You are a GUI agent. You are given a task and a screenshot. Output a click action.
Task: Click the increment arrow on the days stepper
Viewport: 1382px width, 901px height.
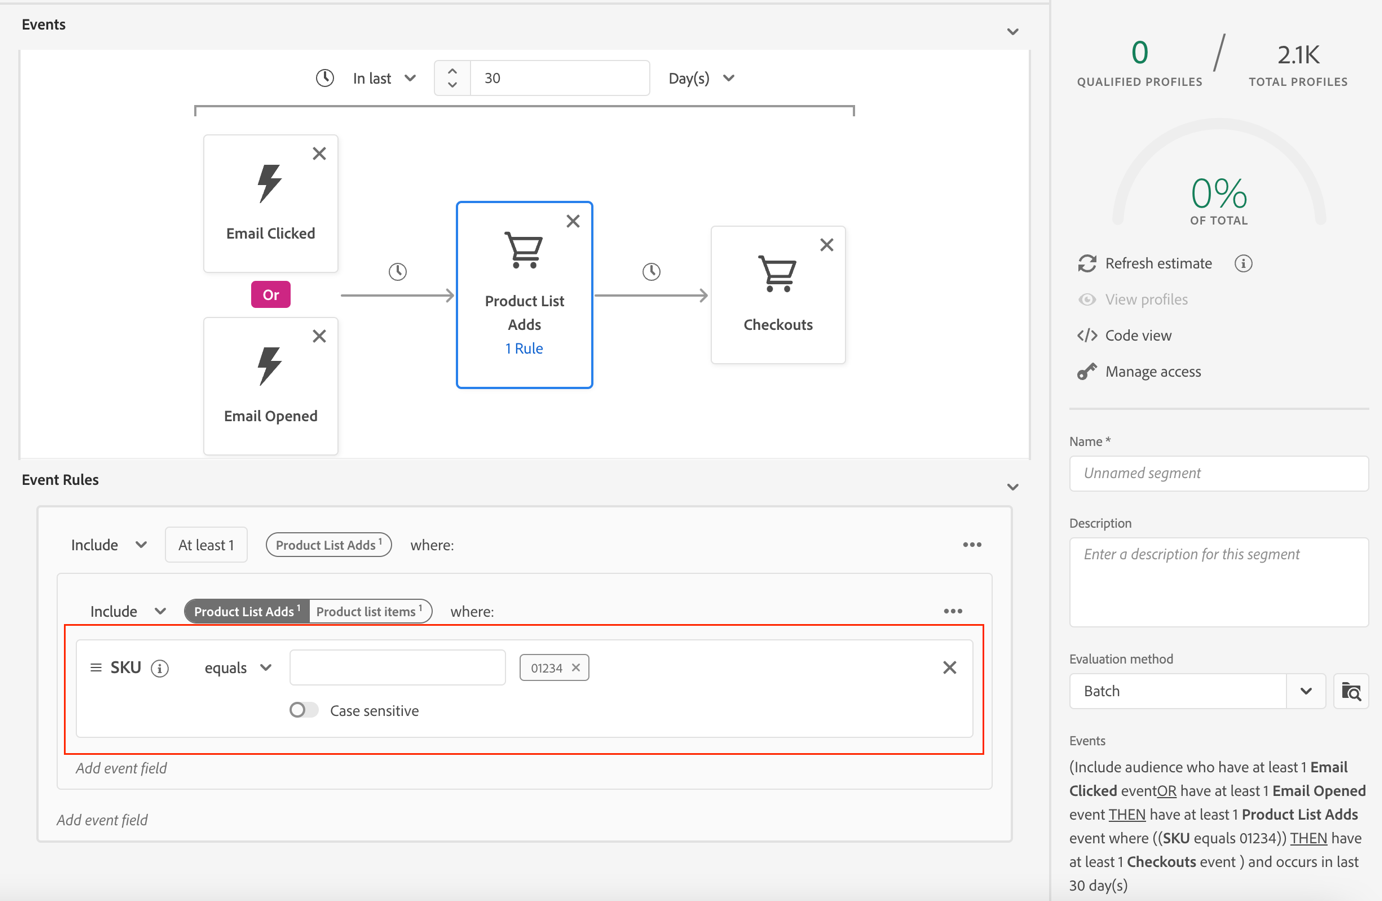coord(451,69)
